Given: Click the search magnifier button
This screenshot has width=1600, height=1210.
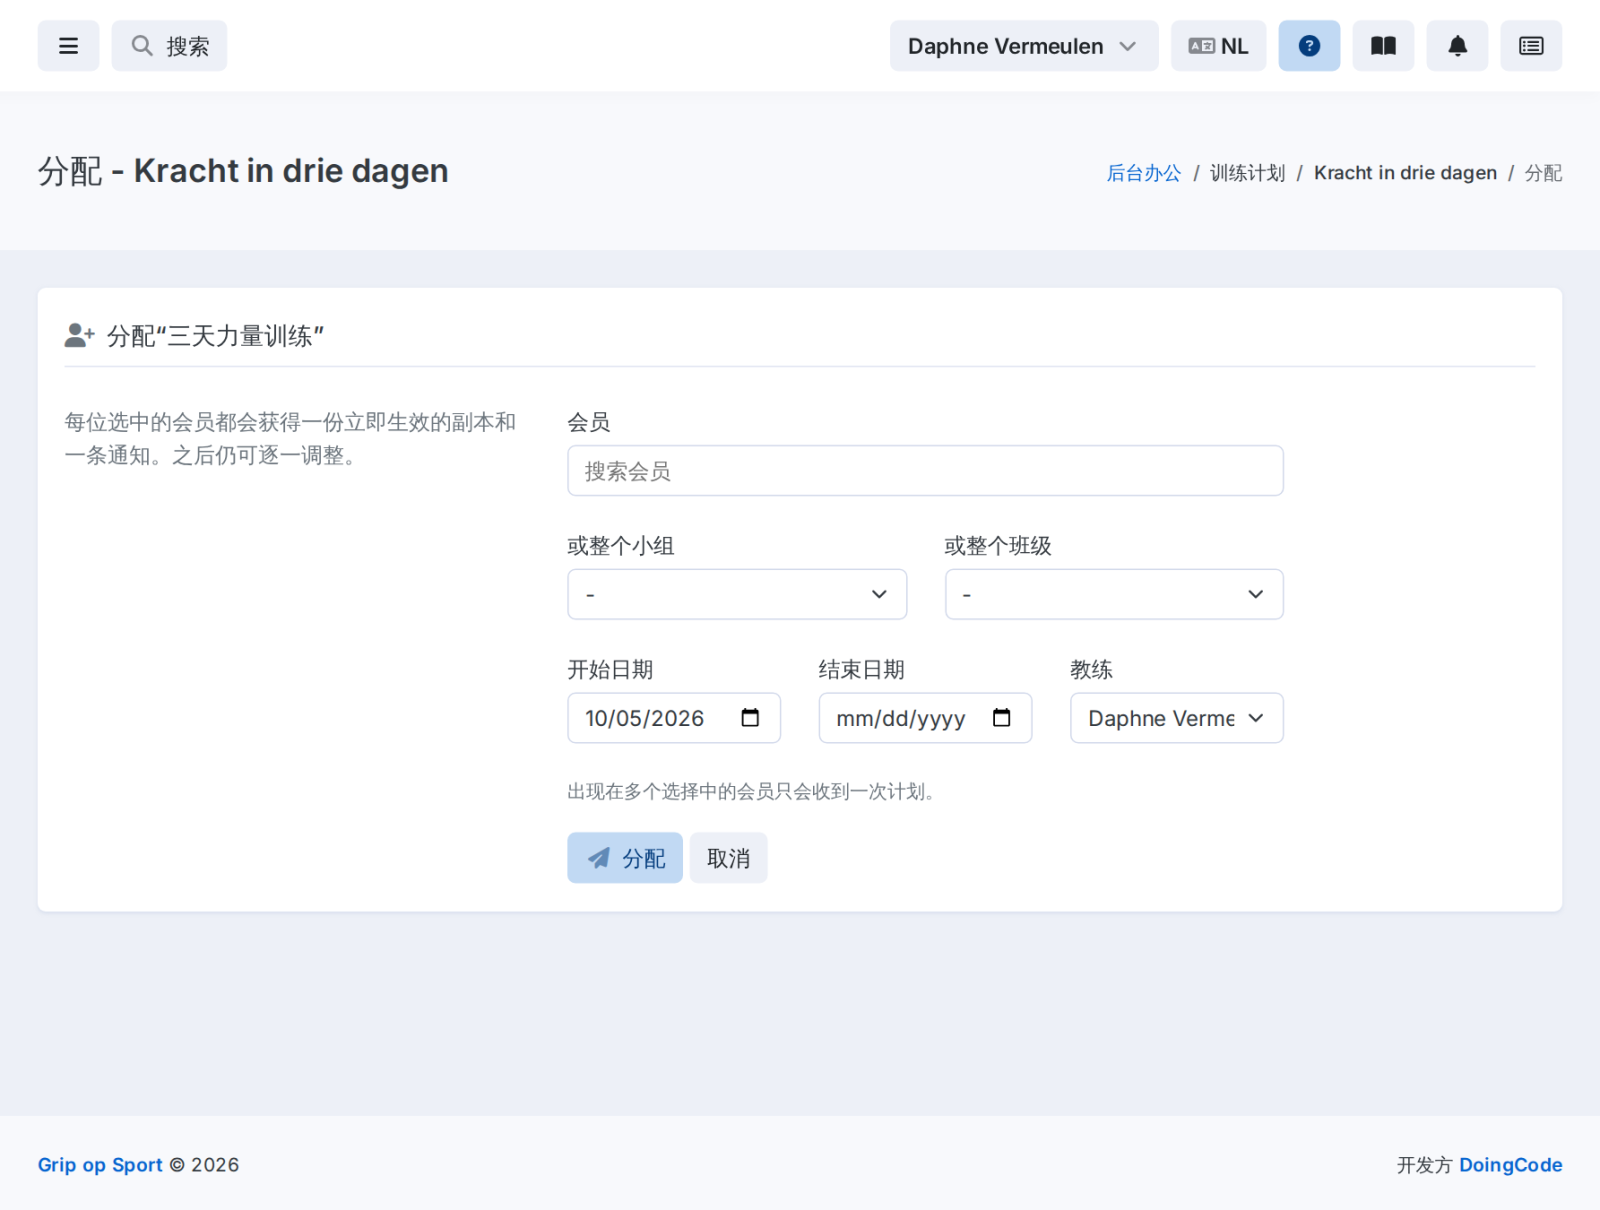Looking at the screenshot, I should (x=169, y=46).
